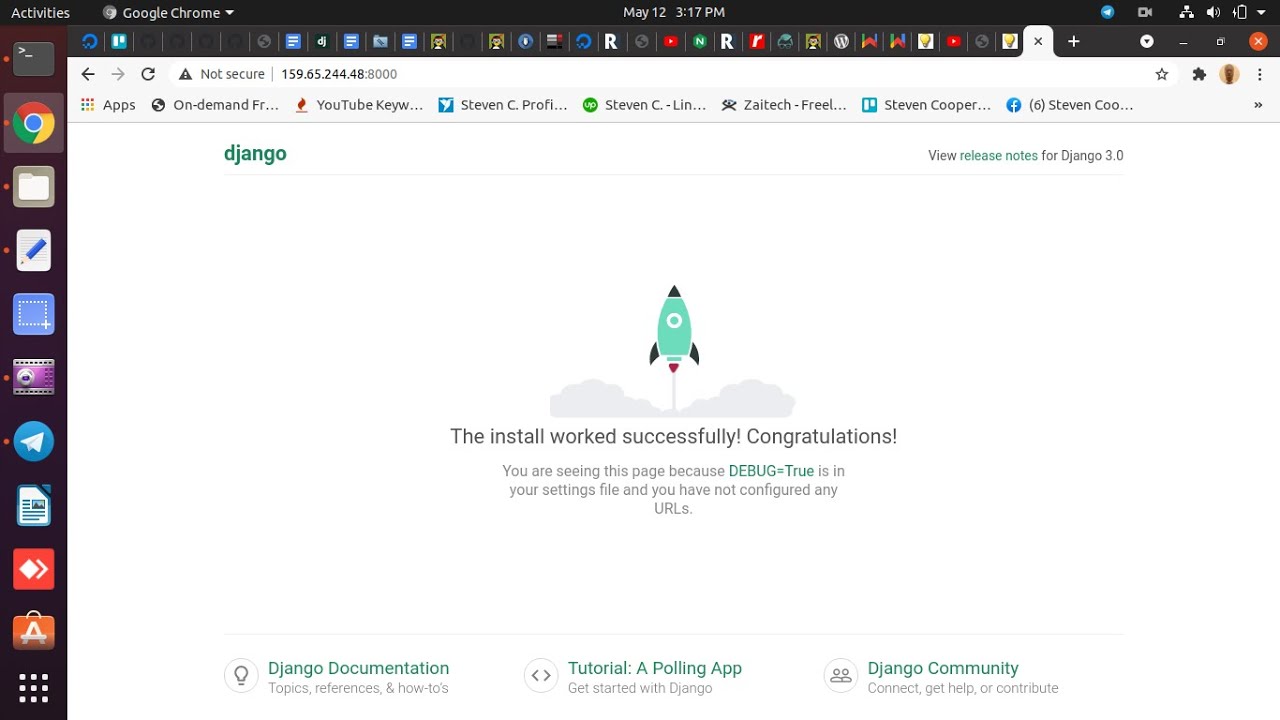
Task: Click the Not secure warning indicator
Action: (x=222, y=74)
